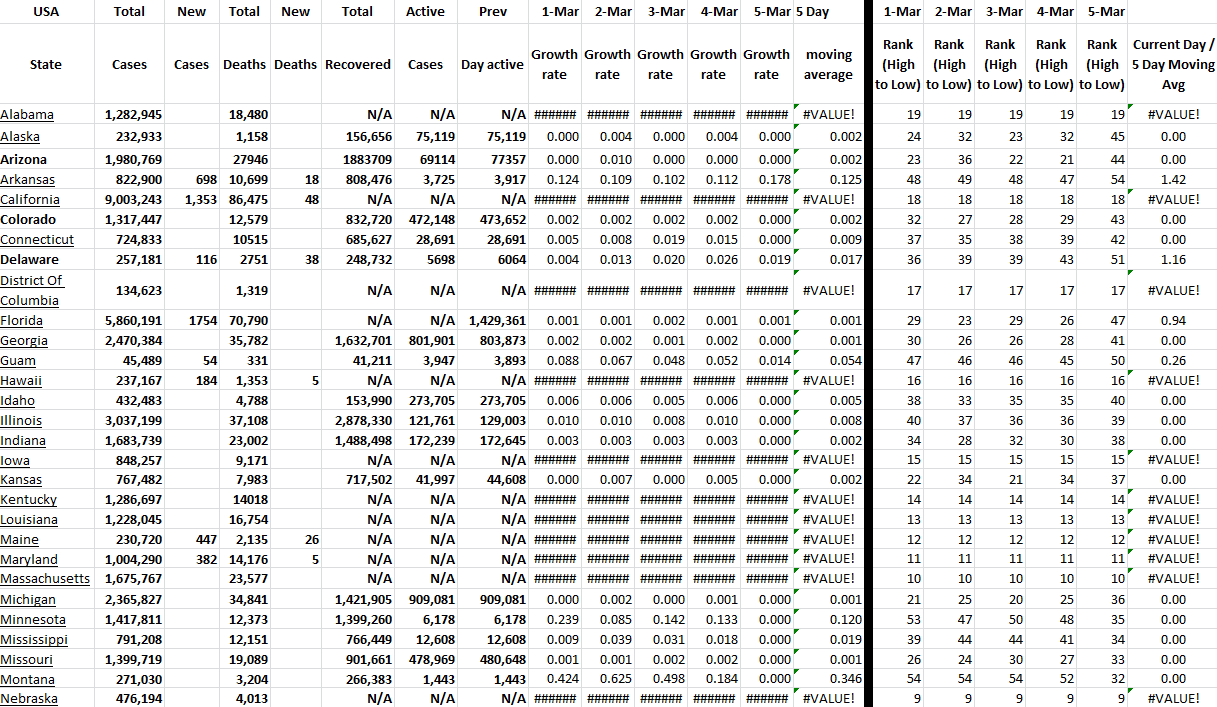This screenshot has width=1217, height=707.
Task: Select the Total Recovered column header
Action: 357,64
